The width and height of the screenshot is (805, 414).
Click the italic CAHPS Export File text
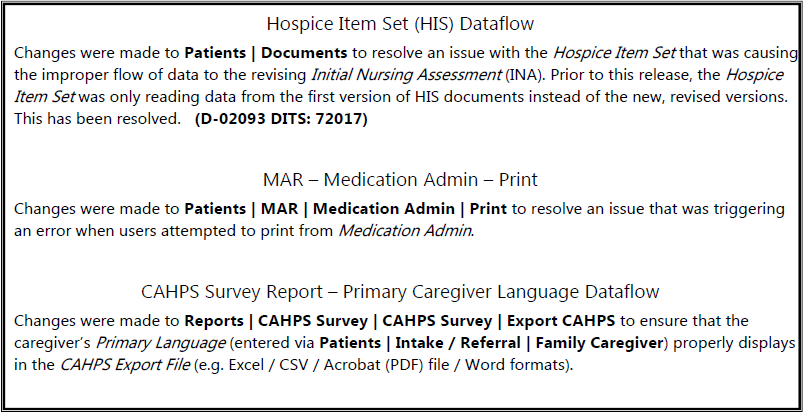click(x=104, y=364)
